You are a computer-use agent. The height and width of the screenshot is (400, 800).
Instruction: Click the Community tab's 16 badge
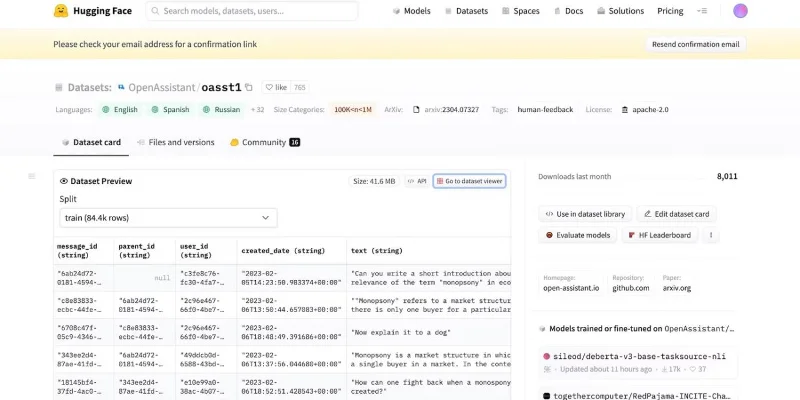pyautogui.click(x=294, y=142)
